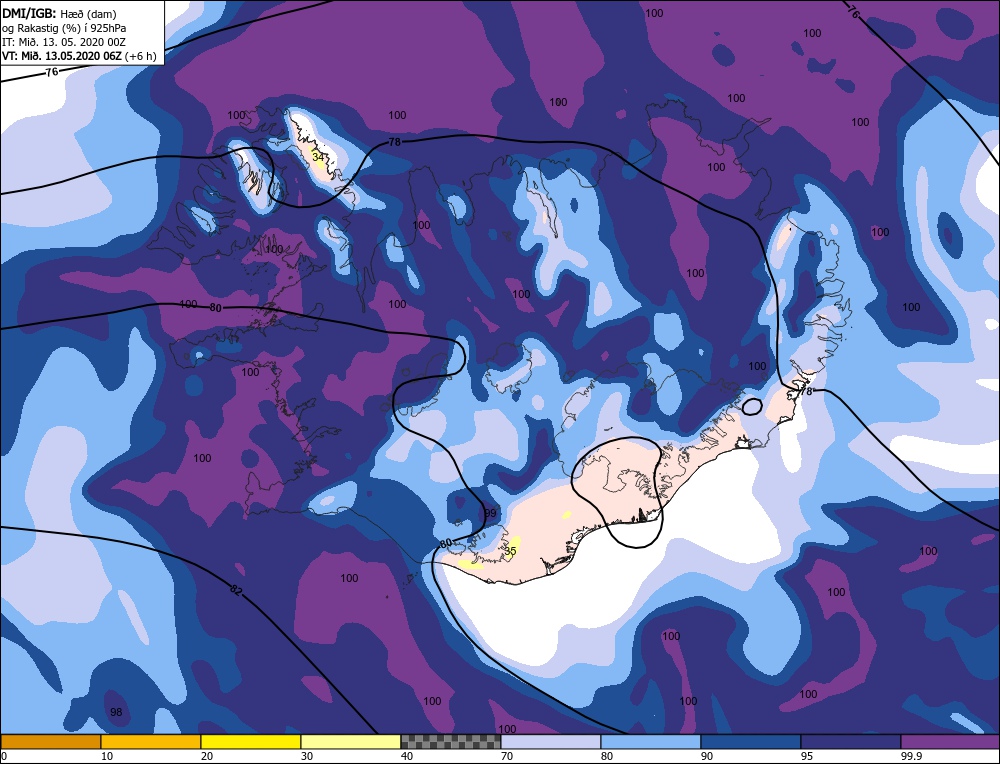
Task: Click the '10' legend tick label
Action: [107, 756]
